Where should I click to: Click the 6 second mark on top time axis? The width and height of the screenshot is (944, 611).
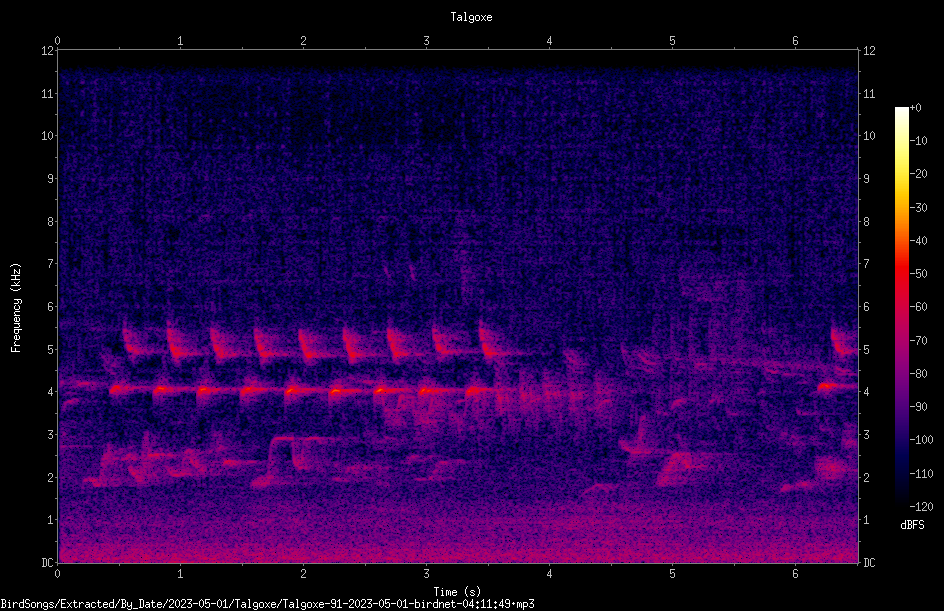[x=795, y=41]
